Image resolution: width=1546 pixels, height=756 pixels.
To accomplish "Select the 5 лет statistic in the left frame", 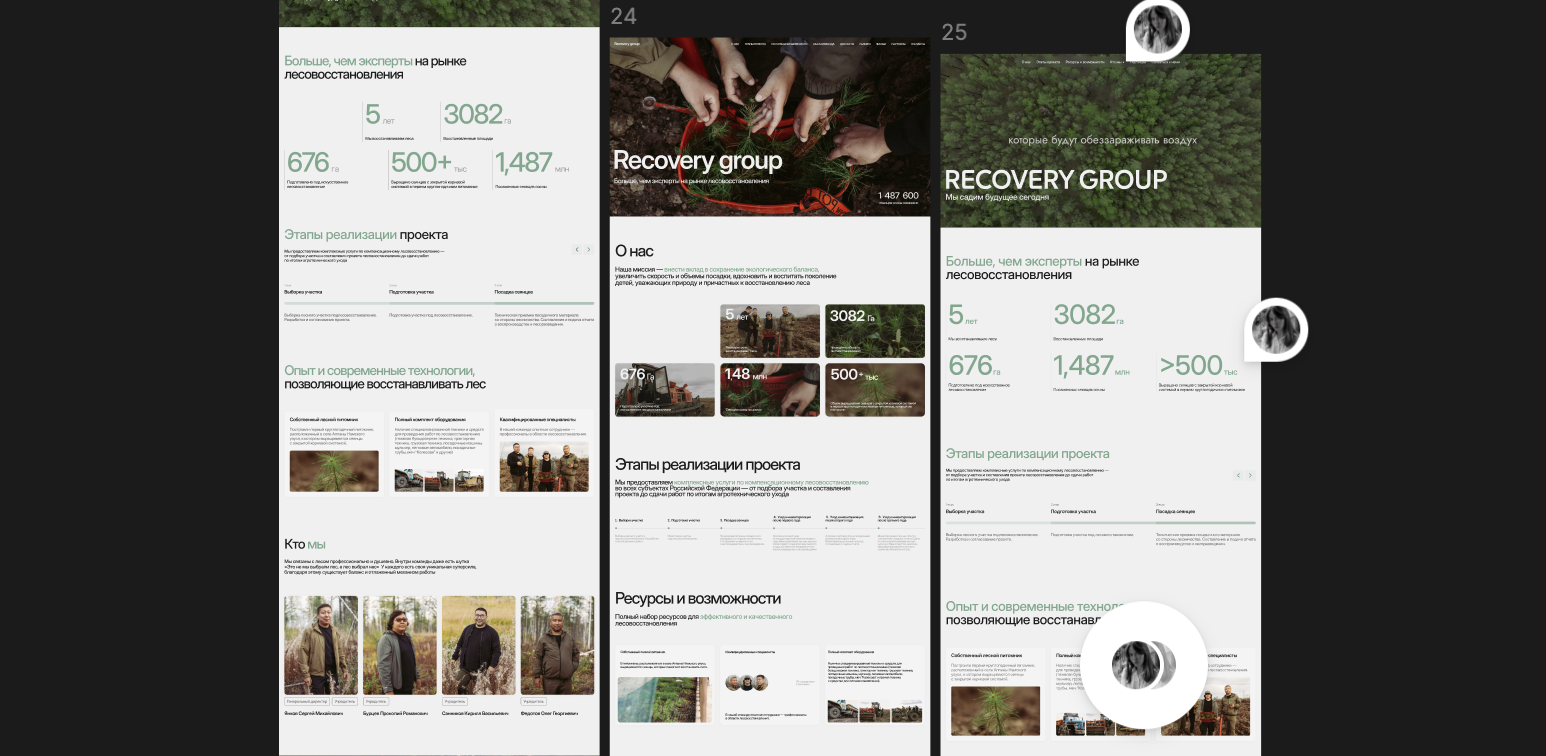I will 380,115.
